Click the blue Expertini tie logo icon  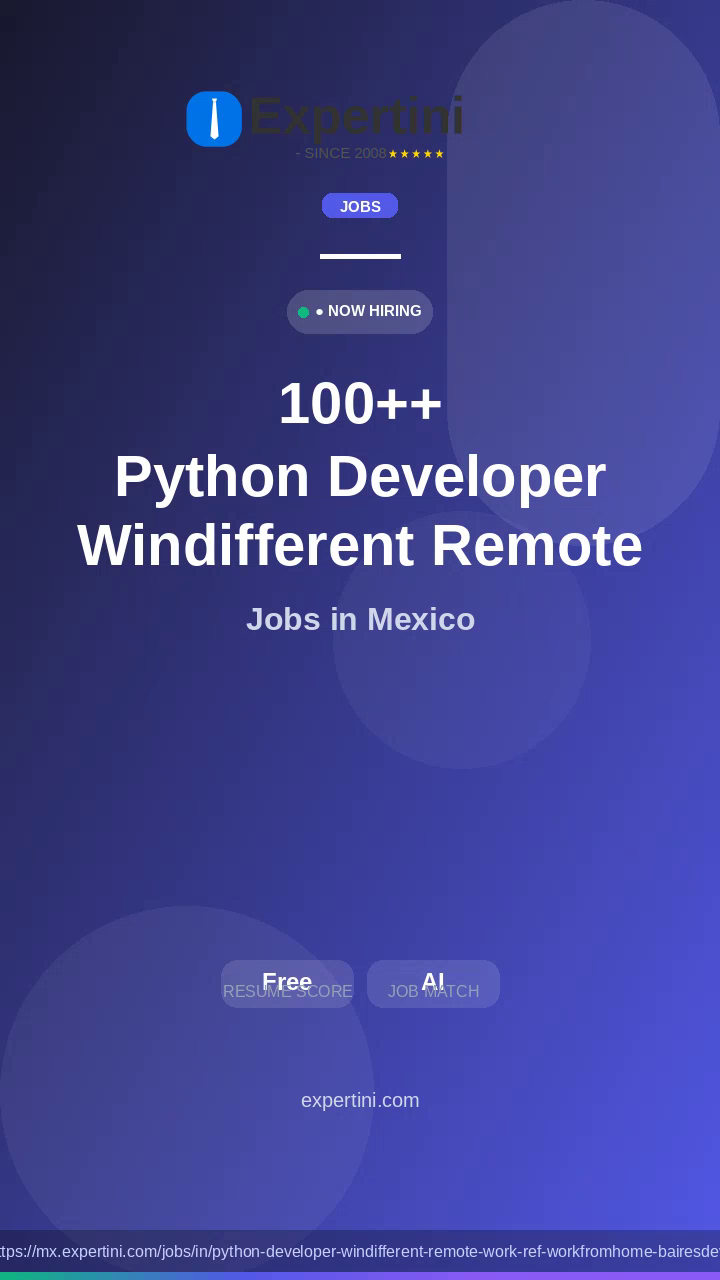pyautogui.click(x=214, y=119)
